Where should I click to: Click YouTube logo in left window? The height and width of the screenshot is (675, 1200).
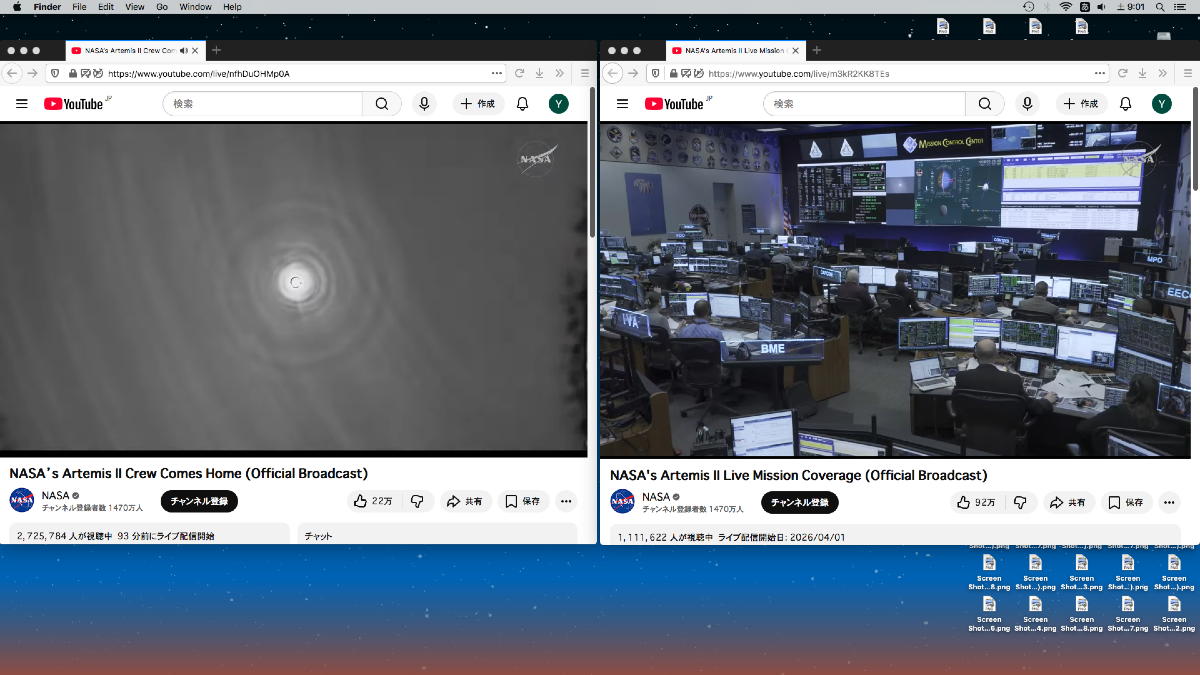(75, 104)
